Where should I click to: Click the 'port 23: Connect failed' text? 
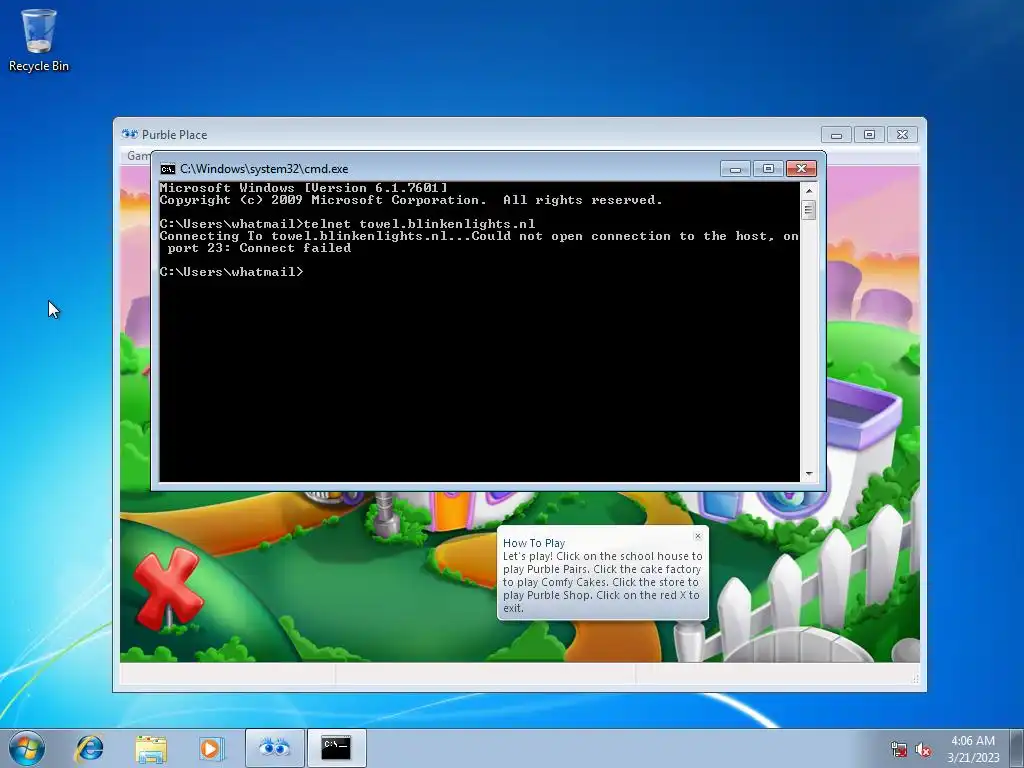pyautogui.click(x=259, y=248)
